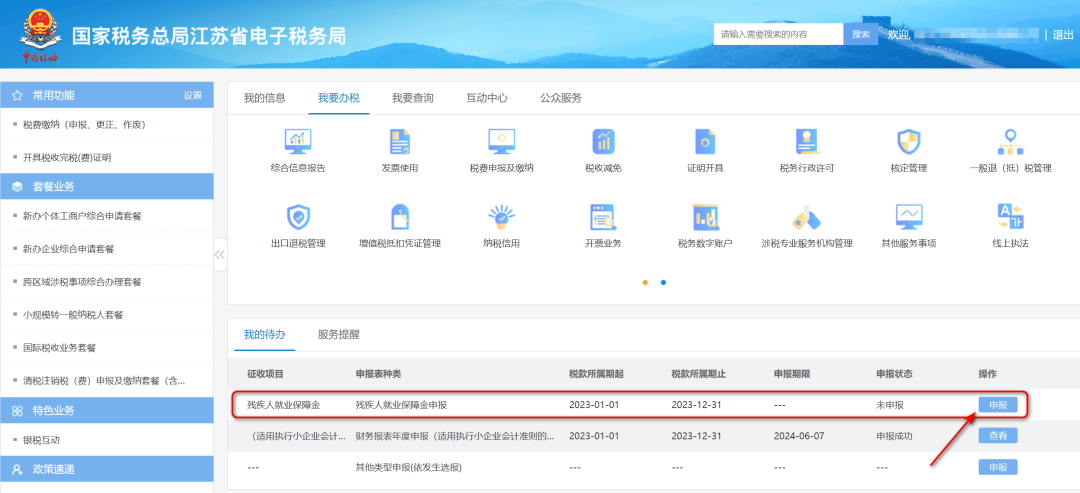Open 综合信息报告 icon

tap(298, 141)
